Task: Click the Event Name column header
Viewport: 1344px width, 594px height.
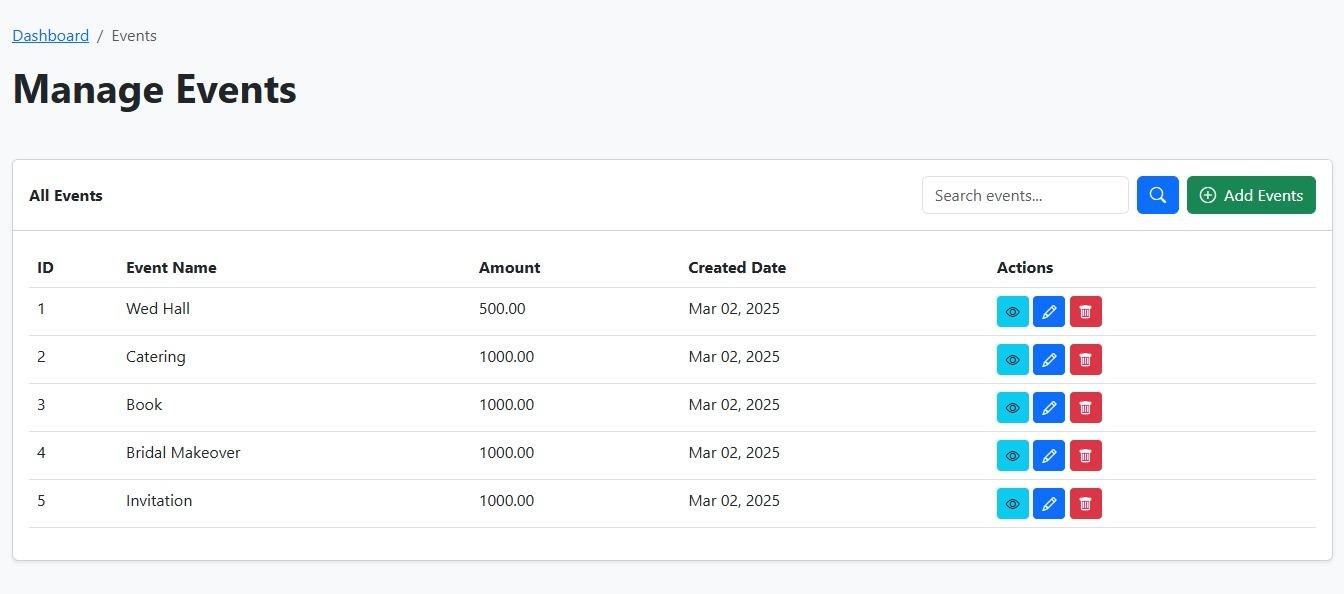Action: point(171,268)
